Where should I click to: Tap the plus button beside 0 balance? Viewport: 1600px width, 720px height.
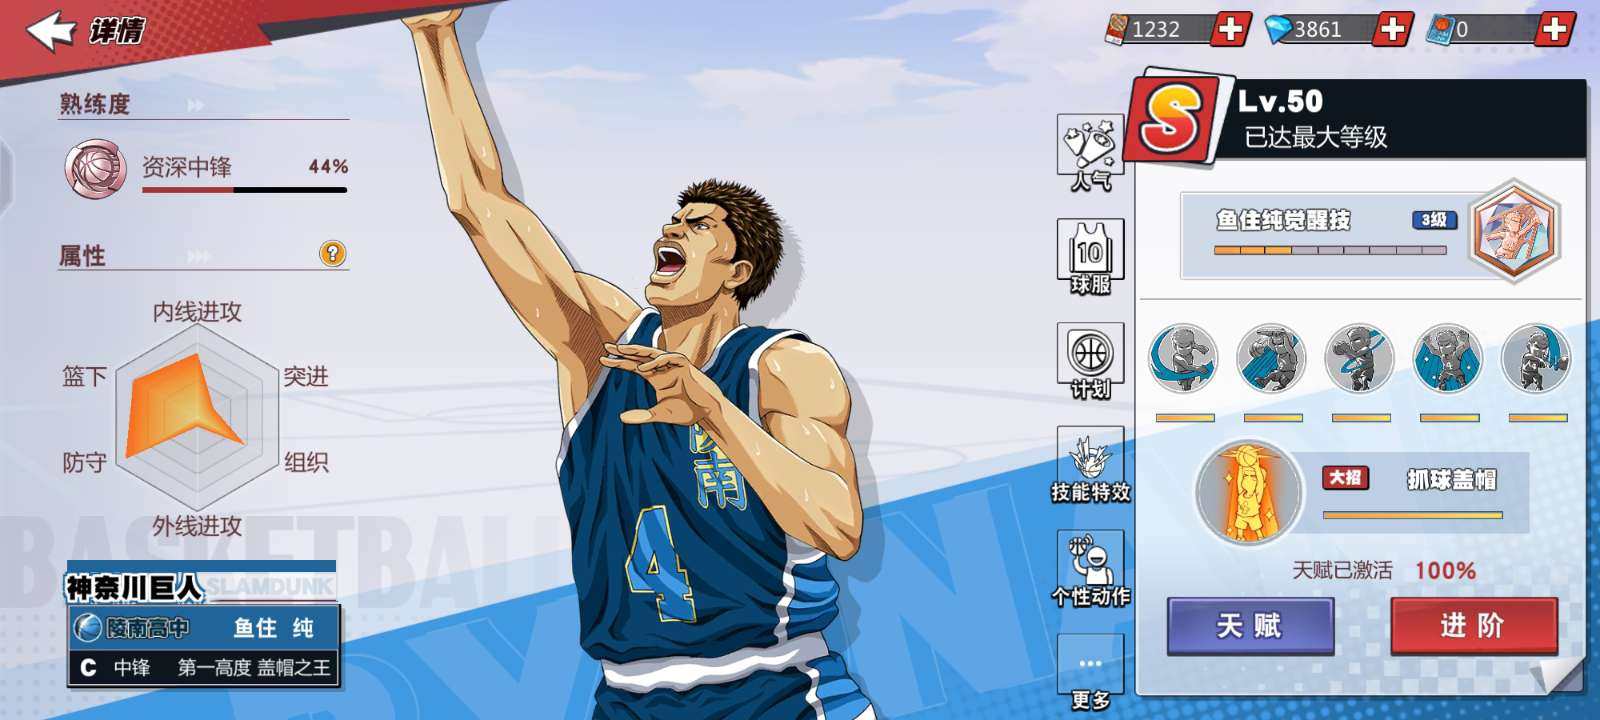1554,29
